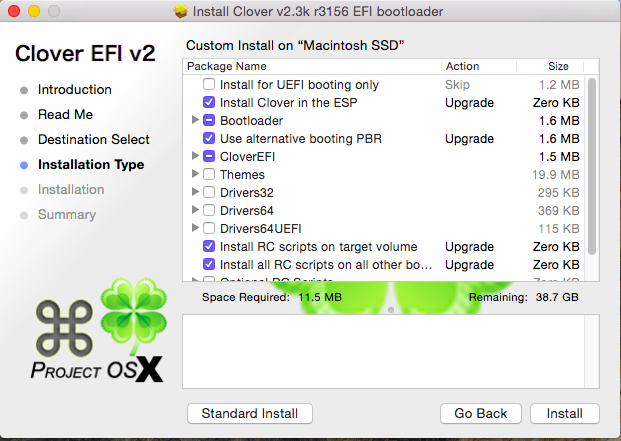
Task: Expand the Drivers32 disclosure triangle
Action: 195,192
